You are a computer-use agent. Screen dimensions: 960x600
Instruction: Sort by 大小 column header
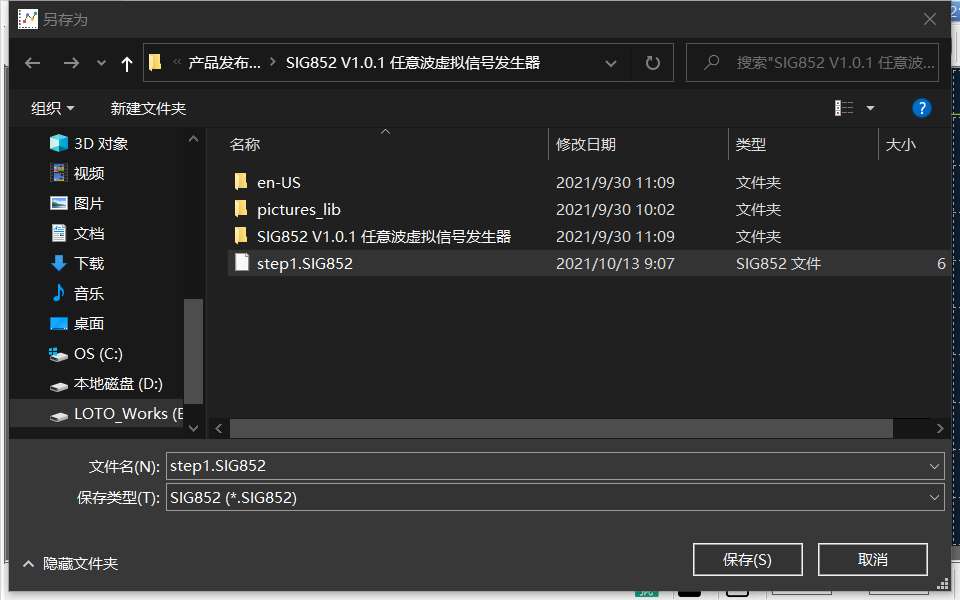901,144
